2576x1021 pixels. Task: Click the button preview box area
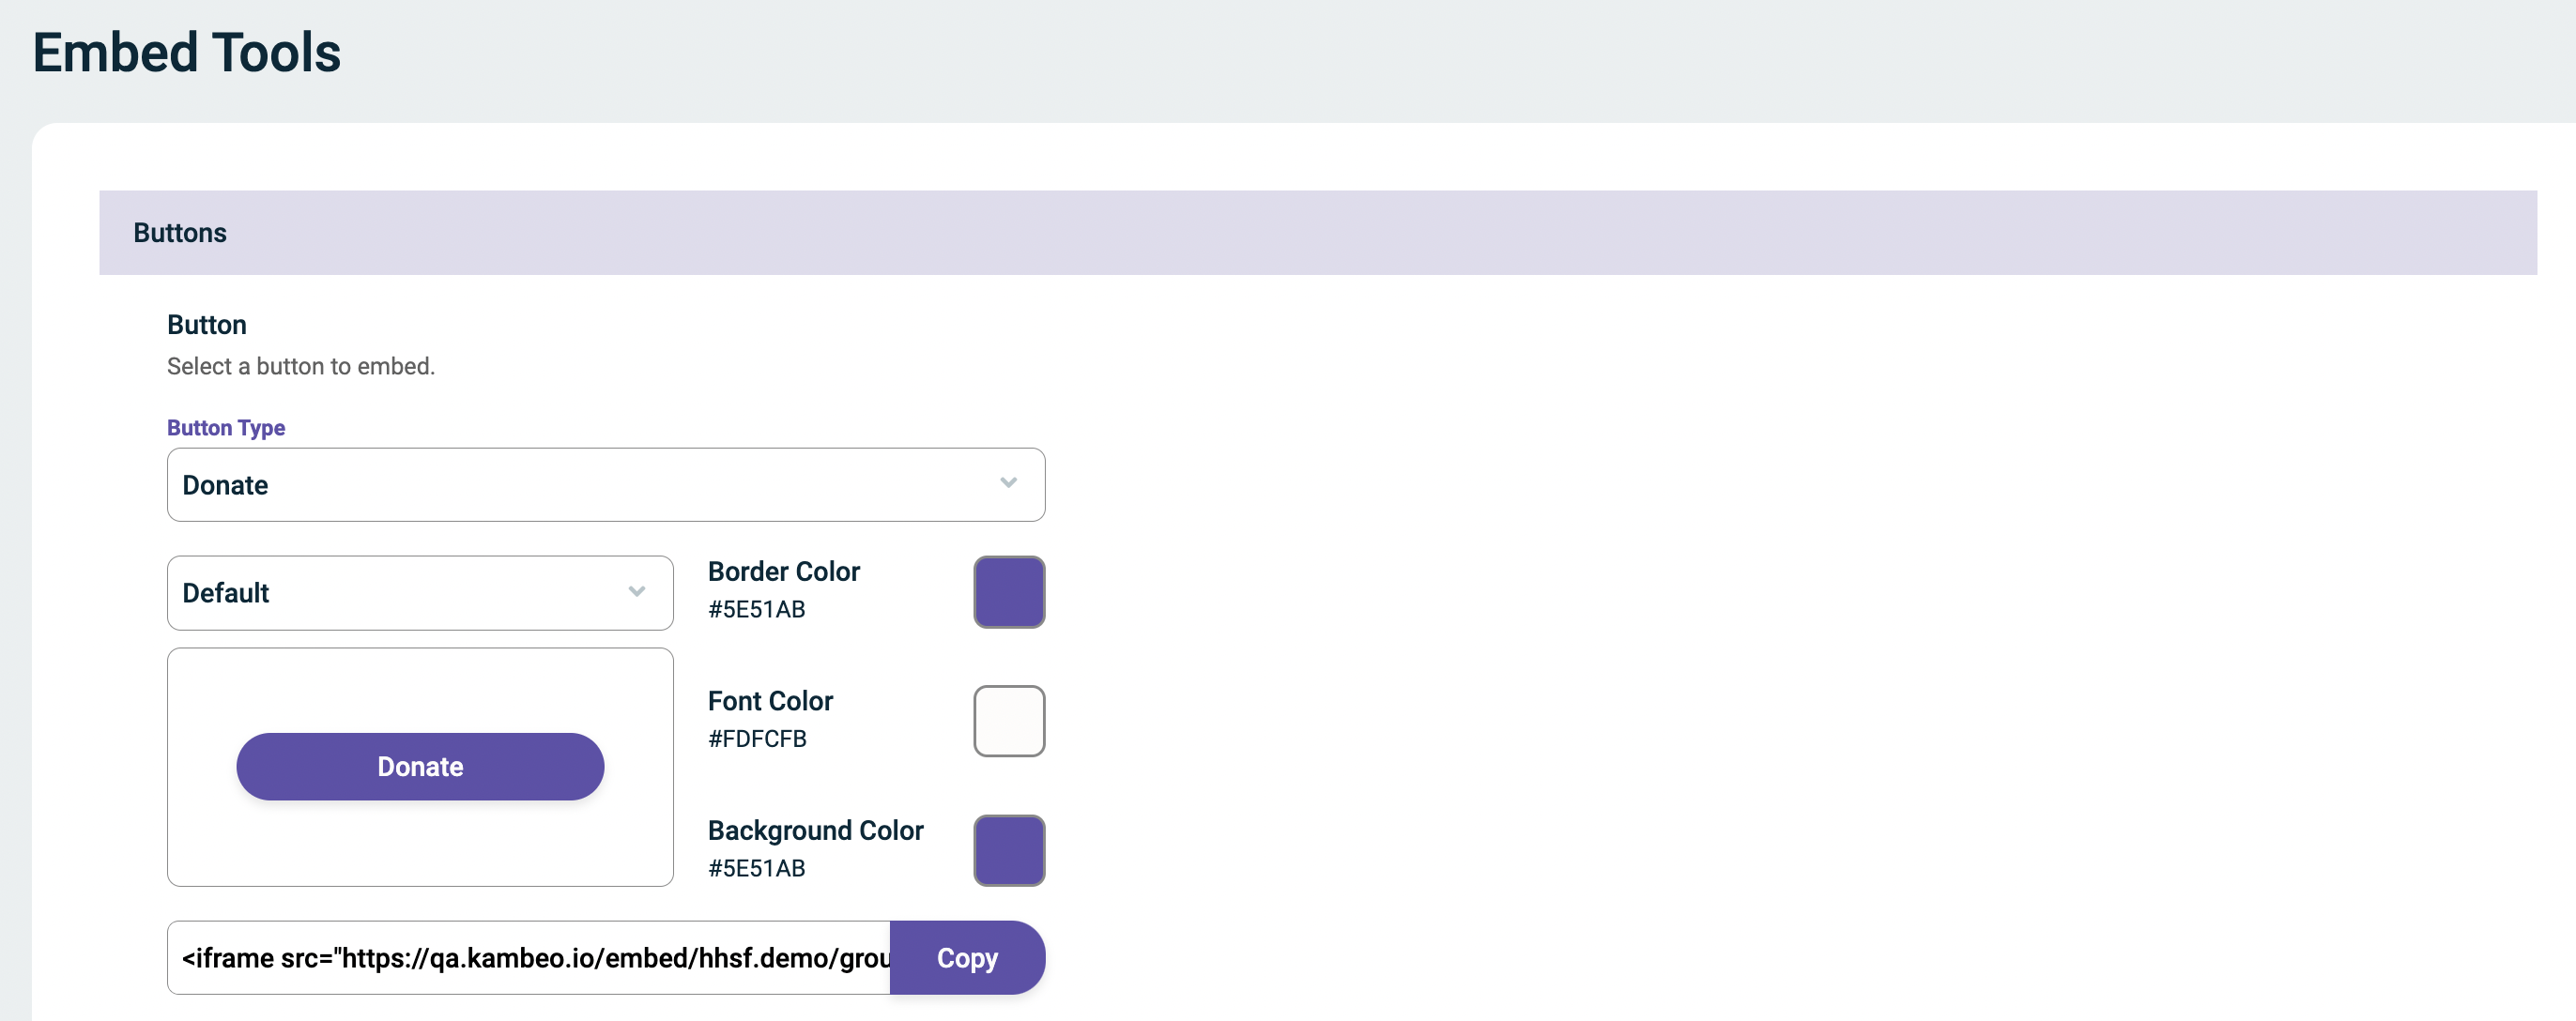click(420, 768)
